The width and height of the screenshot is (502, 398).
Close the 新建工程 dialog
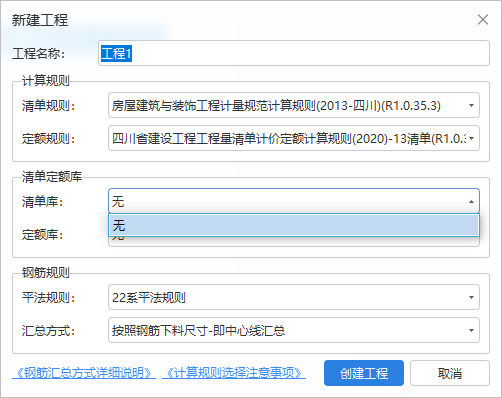[483, 20]
